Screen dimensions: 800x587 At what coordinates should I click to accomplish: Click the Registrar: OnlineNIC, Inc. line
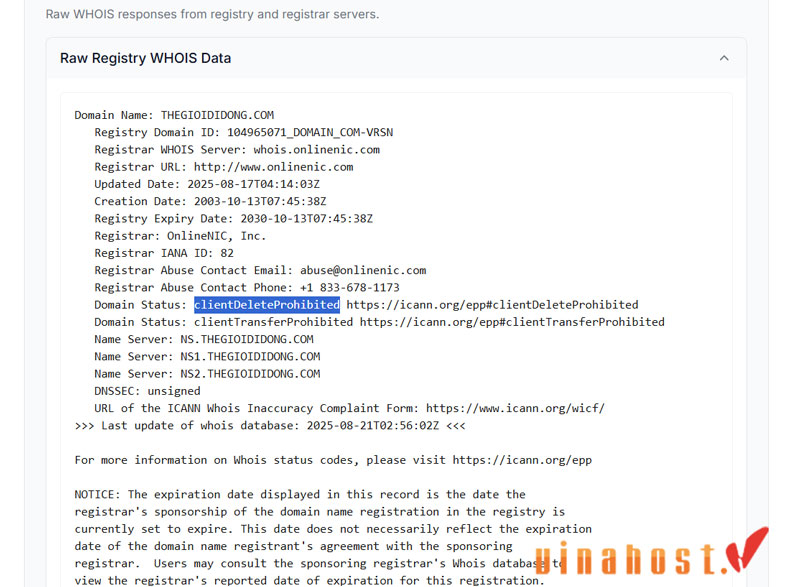pyautogui.click(x=180, y=236)
